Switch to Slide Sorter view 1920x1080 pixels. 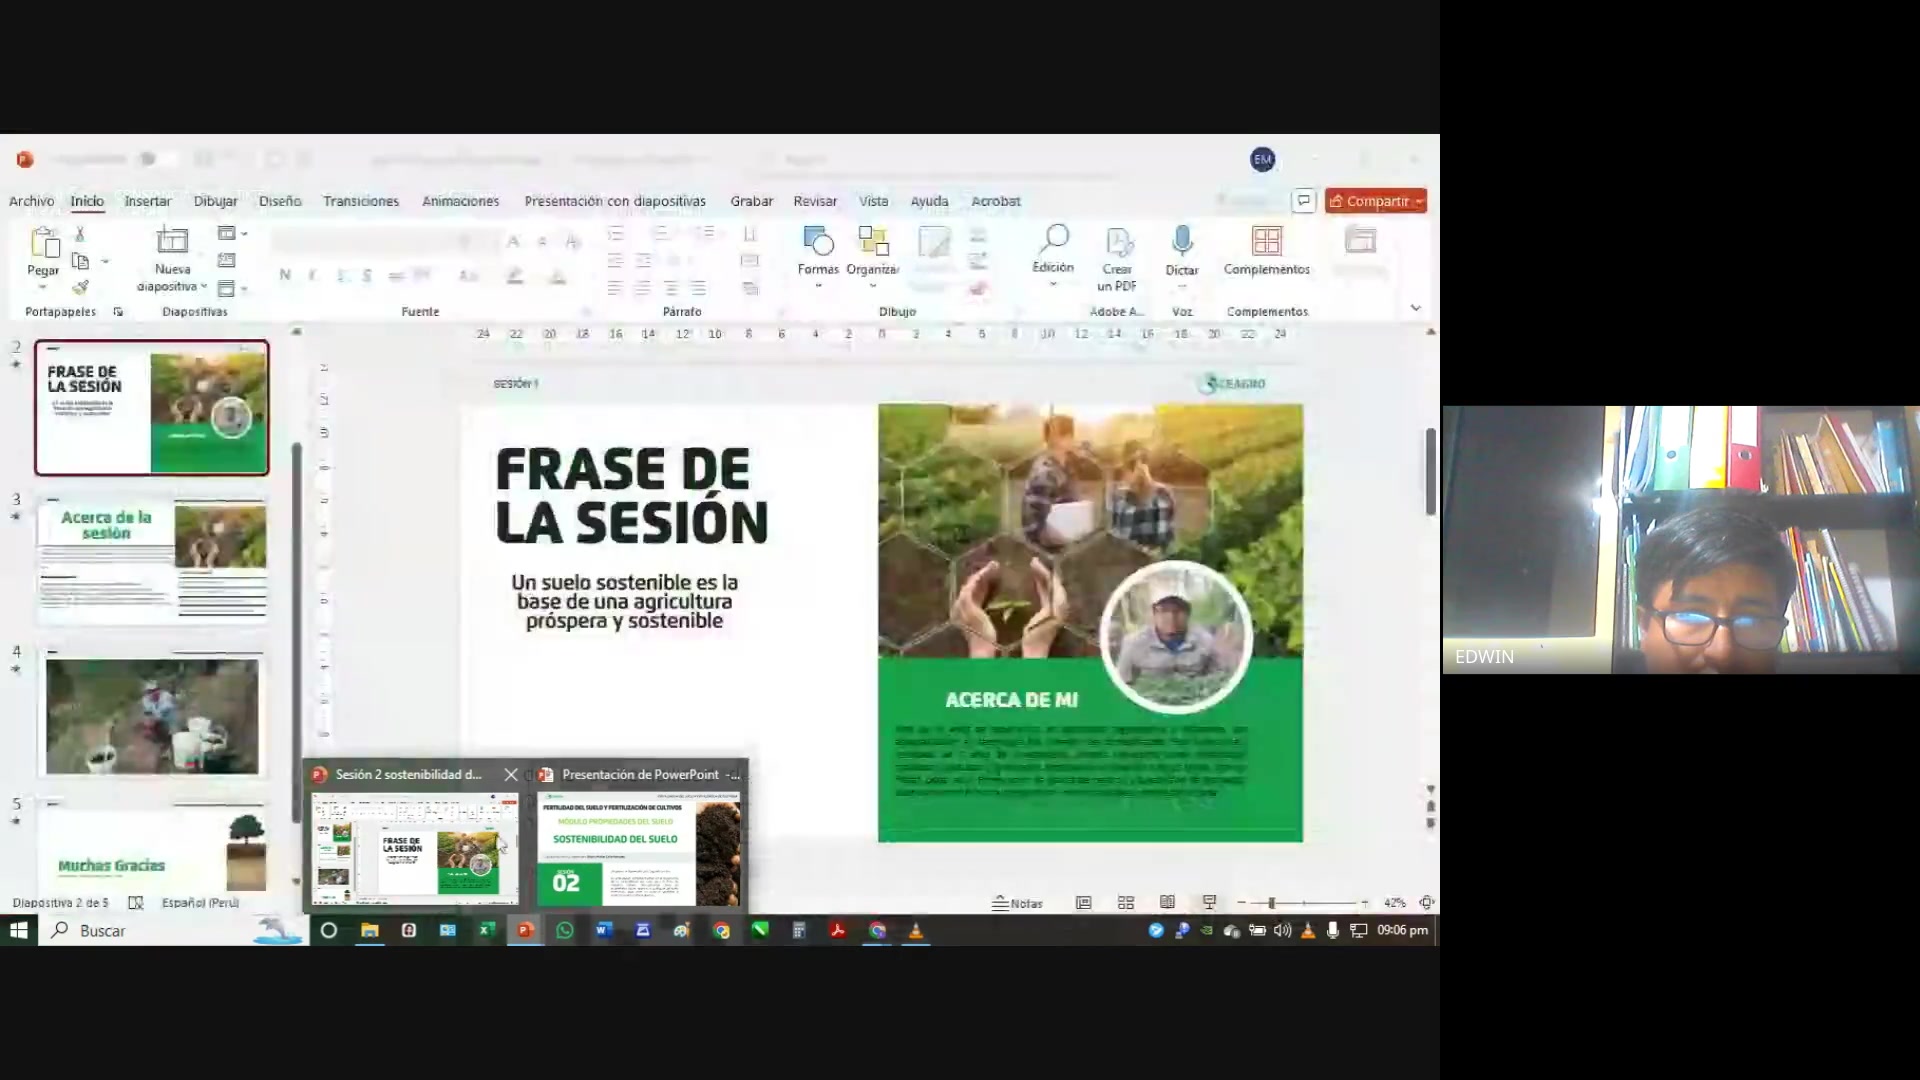pos(1125,903)
